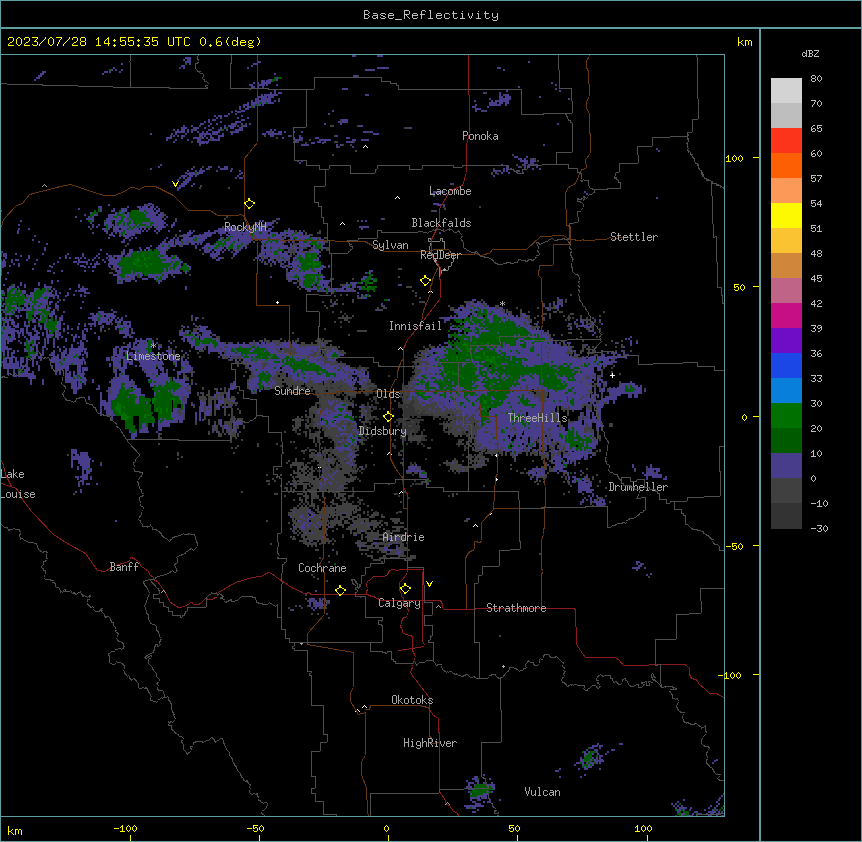Click the 0.6(deg) elevation angle text
This screenshot has width=862, height=842.
(230, 42)
